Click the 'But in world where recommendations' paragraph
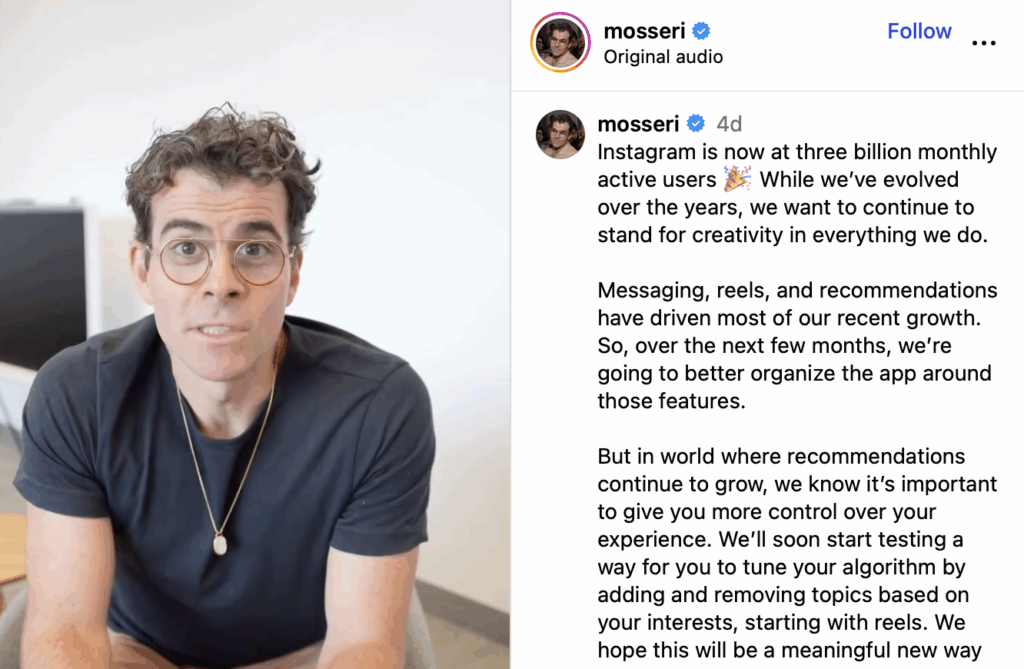1024x669 pixels. click(797, 553)
